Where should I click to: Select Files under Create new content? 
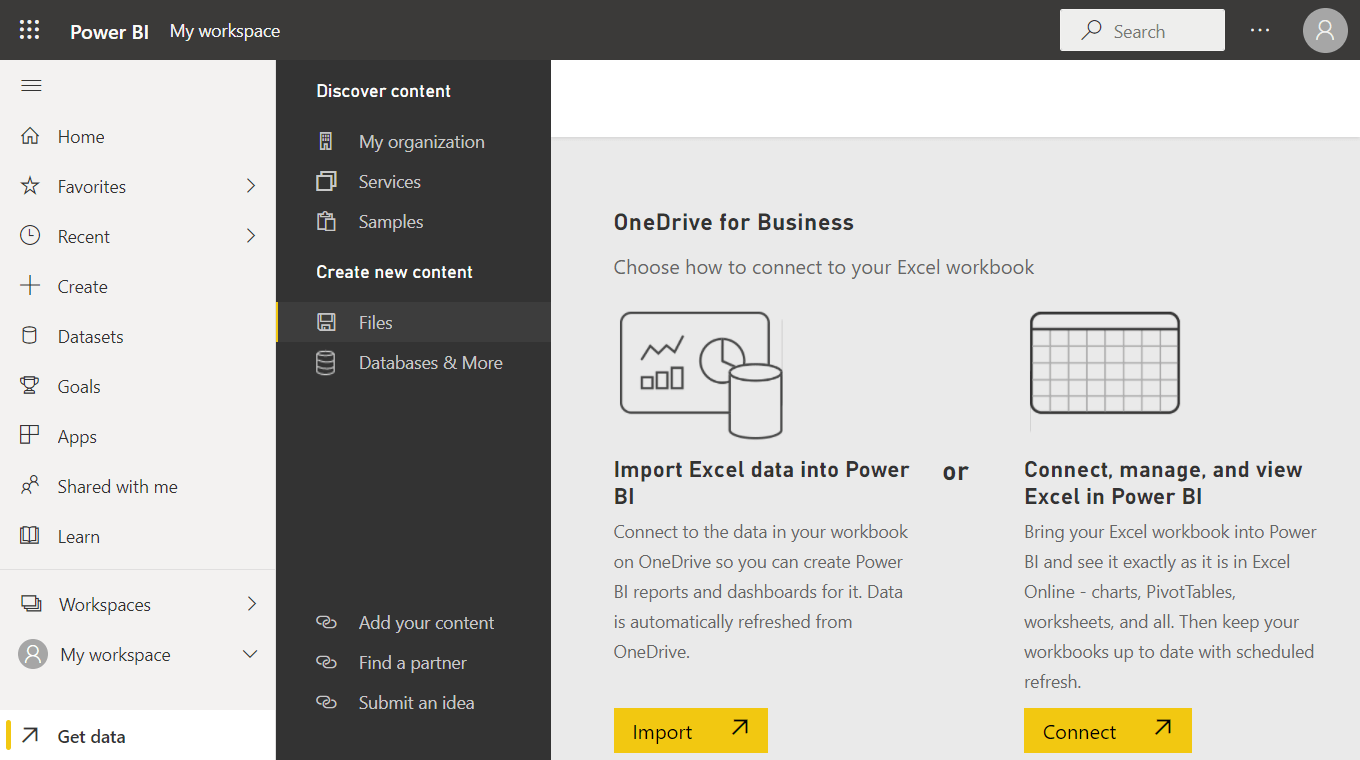[x=413, y=322]
